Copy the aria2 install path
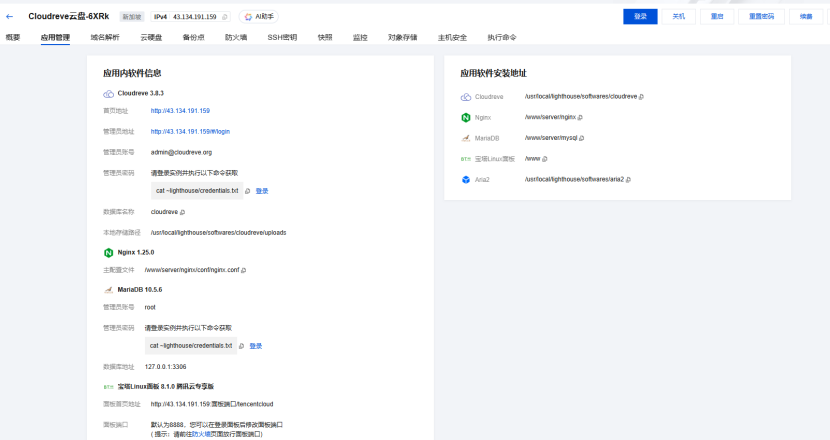This screenshot has width=830, height=440. [x=628, y=179]
